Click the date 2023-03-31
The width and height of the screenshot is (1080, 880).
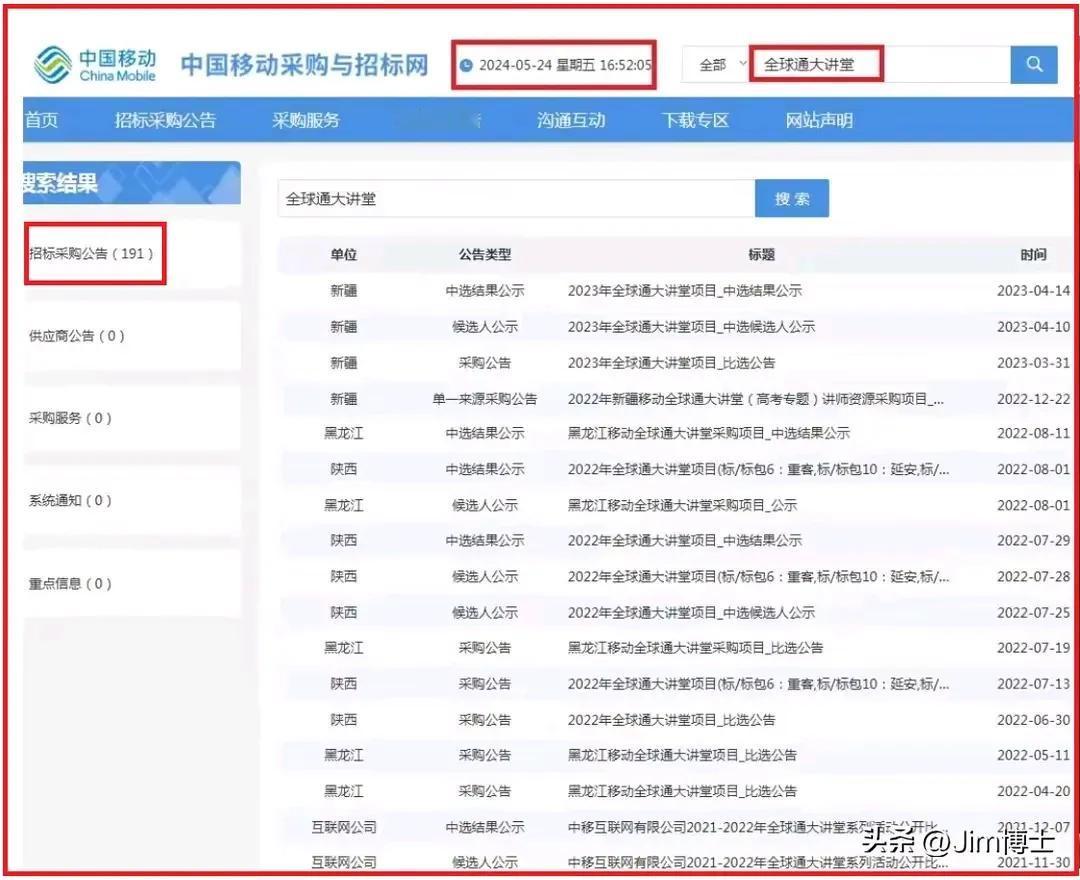[1033, 363]
